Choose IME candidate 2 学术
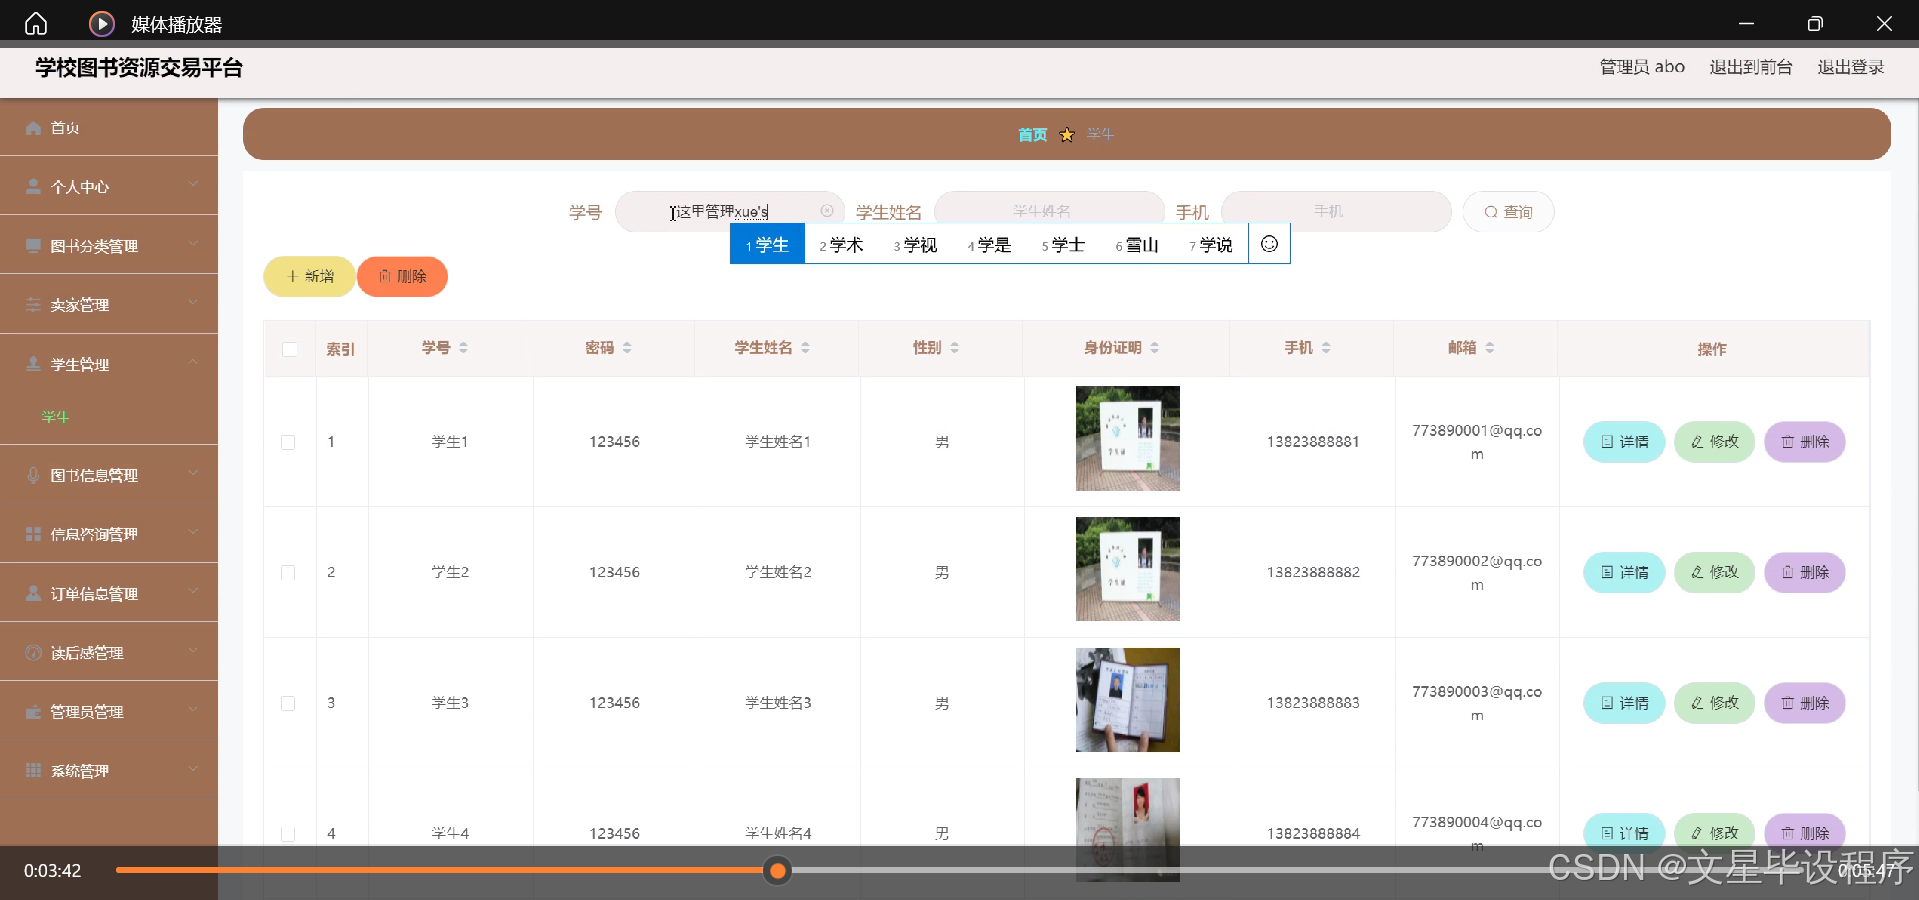1919x900 pixels. 841,245
